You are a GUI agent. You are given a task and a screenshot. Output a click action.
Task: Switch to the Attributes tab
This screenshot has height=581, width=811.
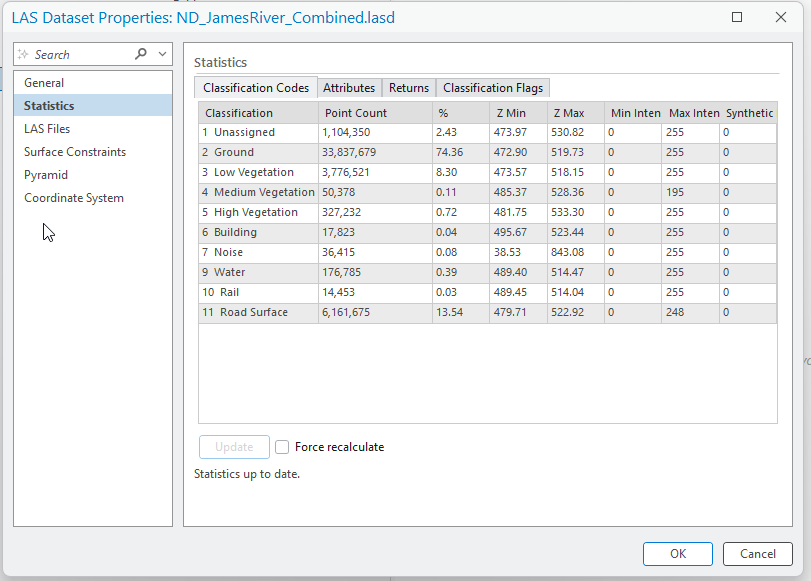pos(349,87)
